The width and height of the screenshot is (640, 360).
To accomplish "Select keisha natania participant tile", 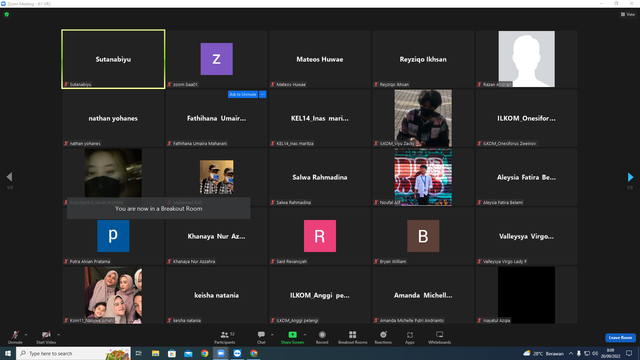I will point(217,295).
